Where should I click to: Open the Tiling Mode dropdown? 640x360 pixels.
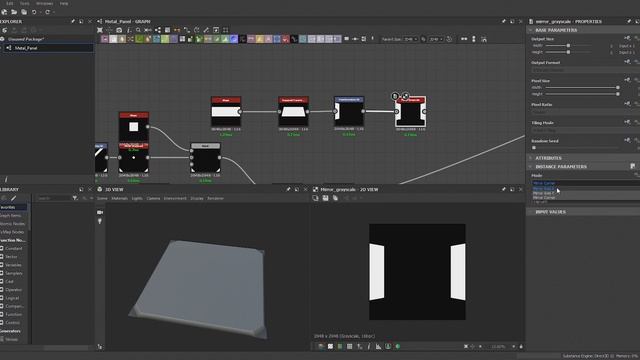click(x=585, y=130)
